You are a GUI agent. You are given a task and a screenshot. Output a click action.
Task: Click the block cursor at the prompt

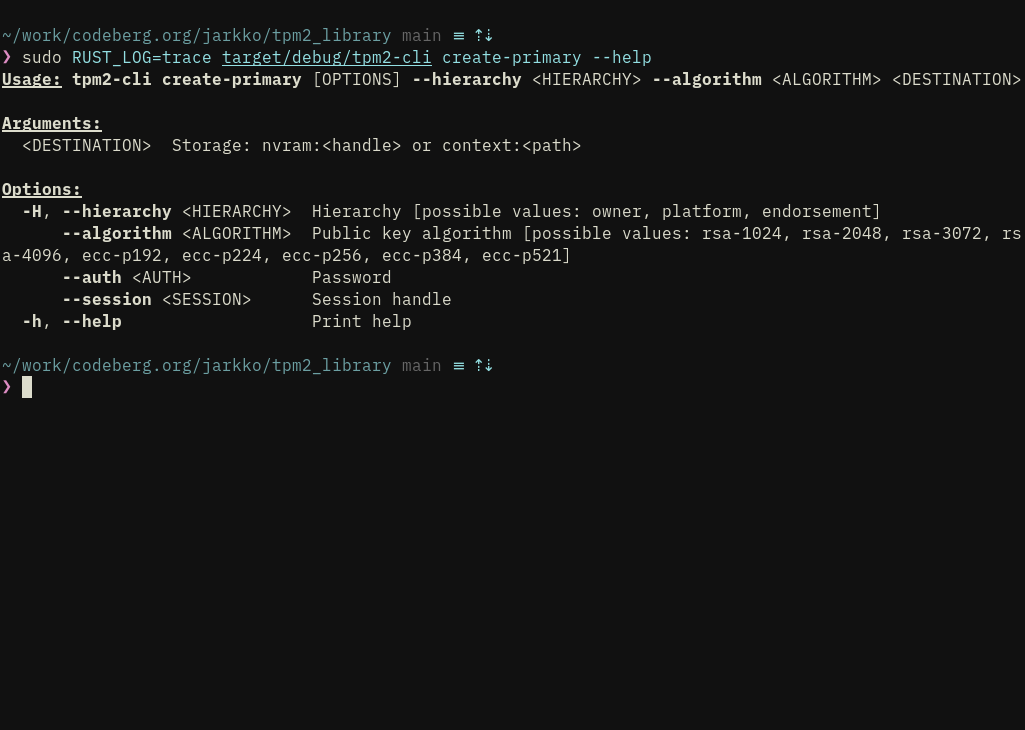pos(27,387)
